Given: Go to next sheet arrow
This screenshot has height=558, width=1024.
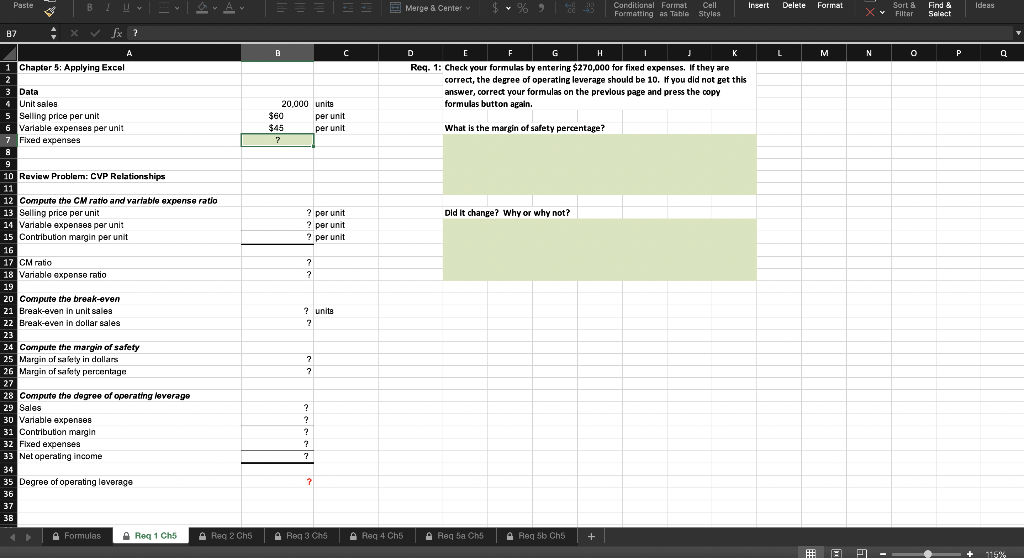Looking at the screenshot, I should [x=28, y=537].
